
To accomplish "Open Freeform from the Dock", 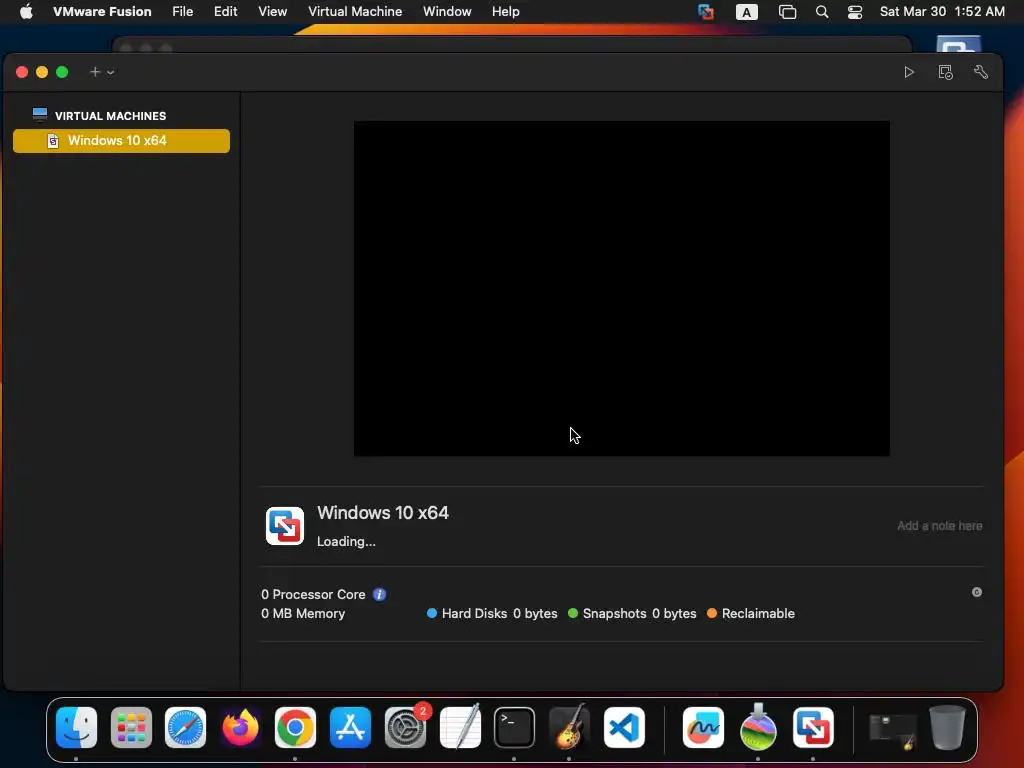I will click(703, 728).
